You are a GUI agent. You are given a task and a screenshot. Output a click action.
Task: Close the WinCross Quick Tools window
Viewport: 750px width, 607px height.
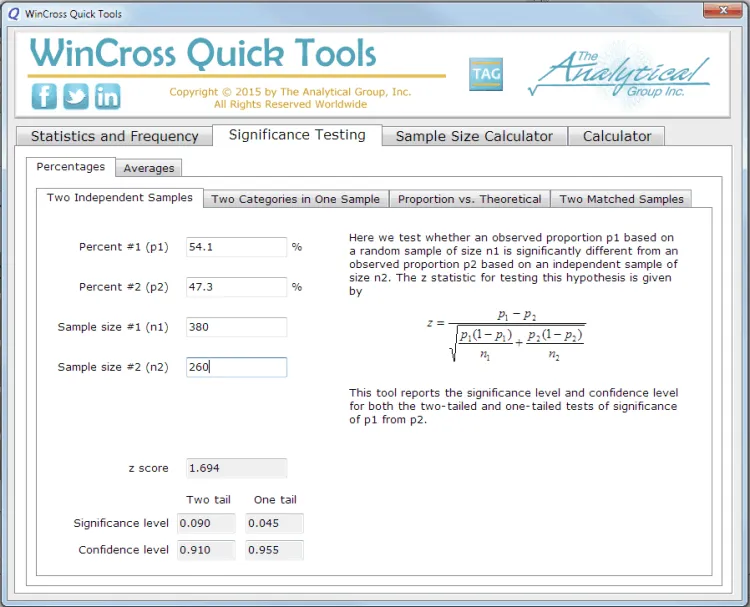pos(723,10)
